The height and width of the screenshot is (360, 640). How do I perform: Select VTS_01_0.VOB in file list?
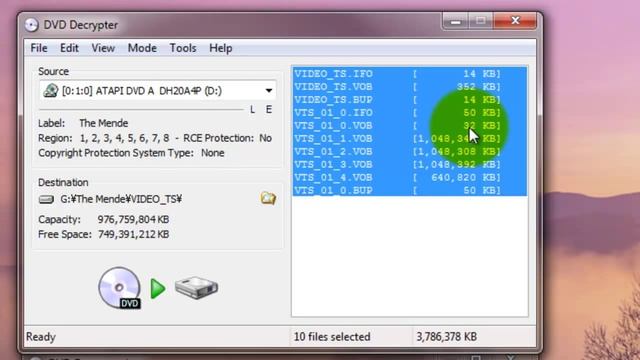click(x=409, y=126)
